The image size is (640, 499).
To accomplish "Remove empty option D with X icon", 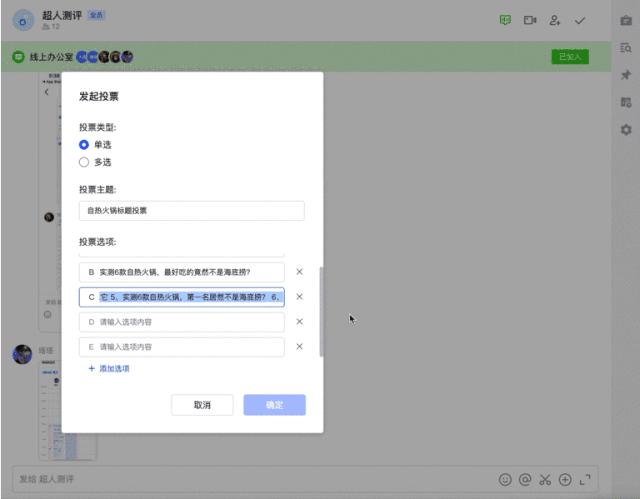I will [299, 322].
